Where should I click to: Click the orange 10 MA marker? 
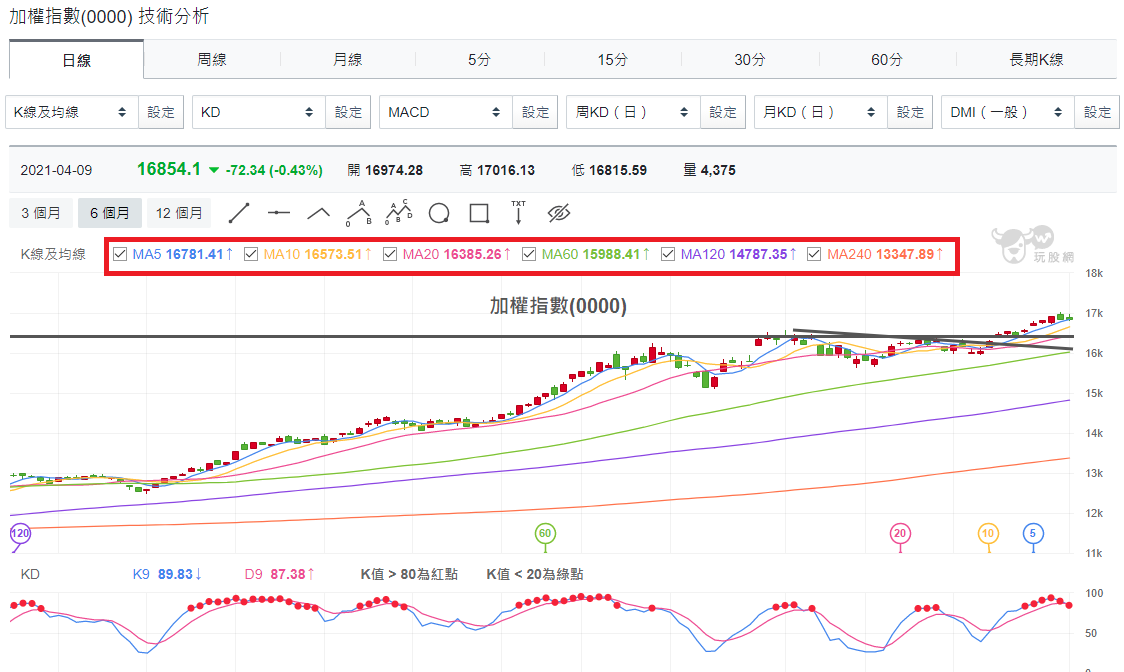[989, 533]
